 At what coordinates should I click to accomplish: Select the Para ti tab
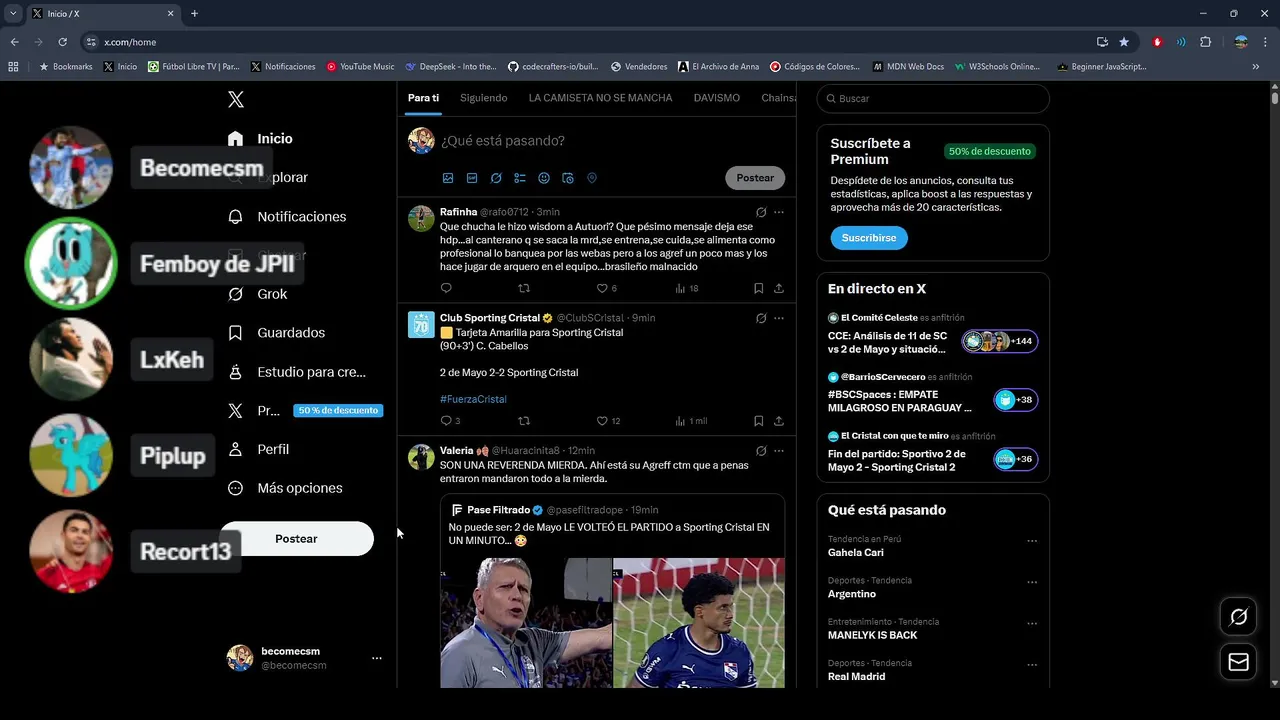point(423,98)
